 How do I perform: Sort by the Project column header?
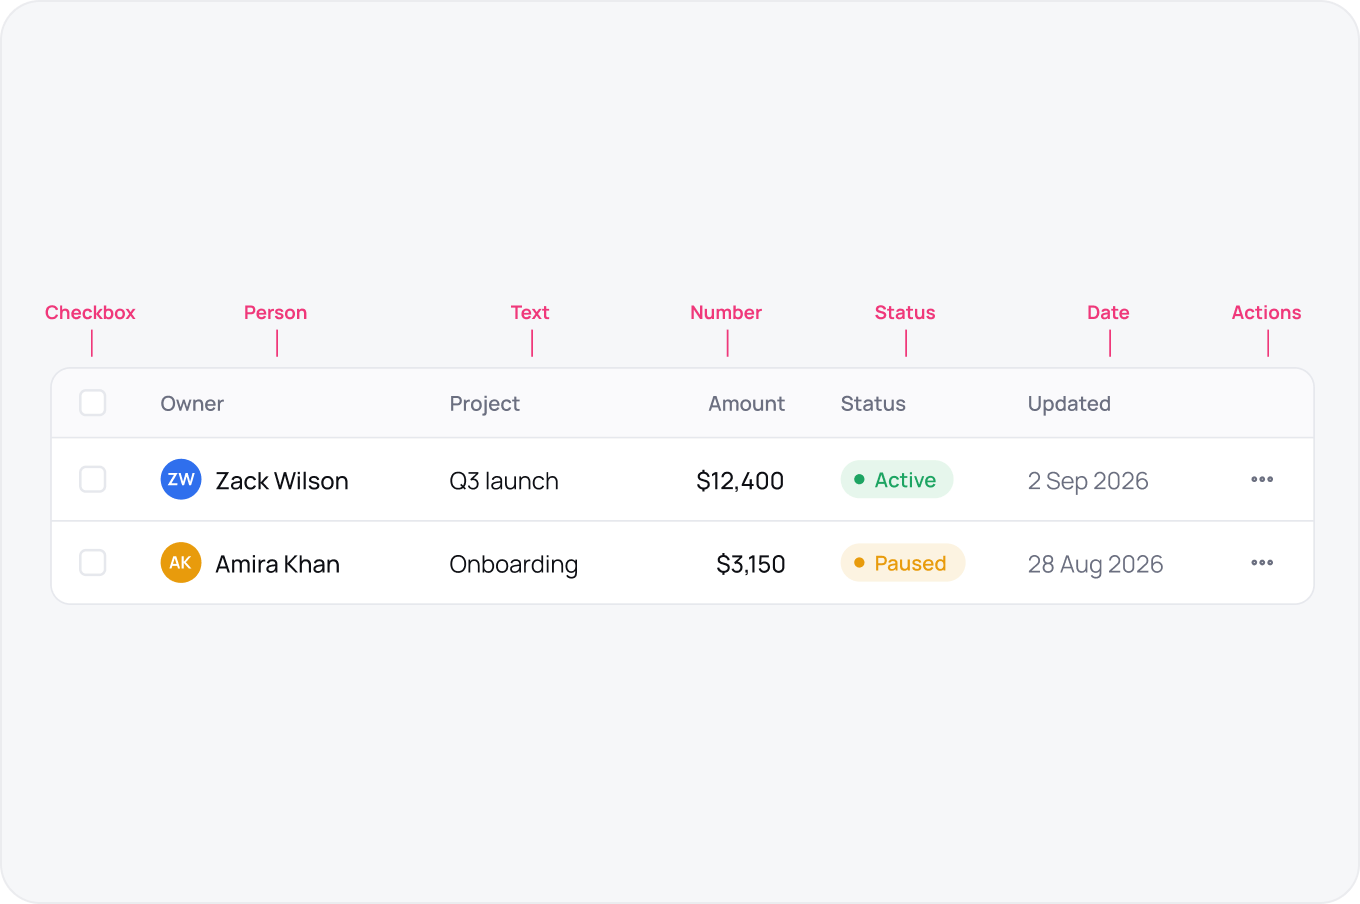[x=485, y=404]
